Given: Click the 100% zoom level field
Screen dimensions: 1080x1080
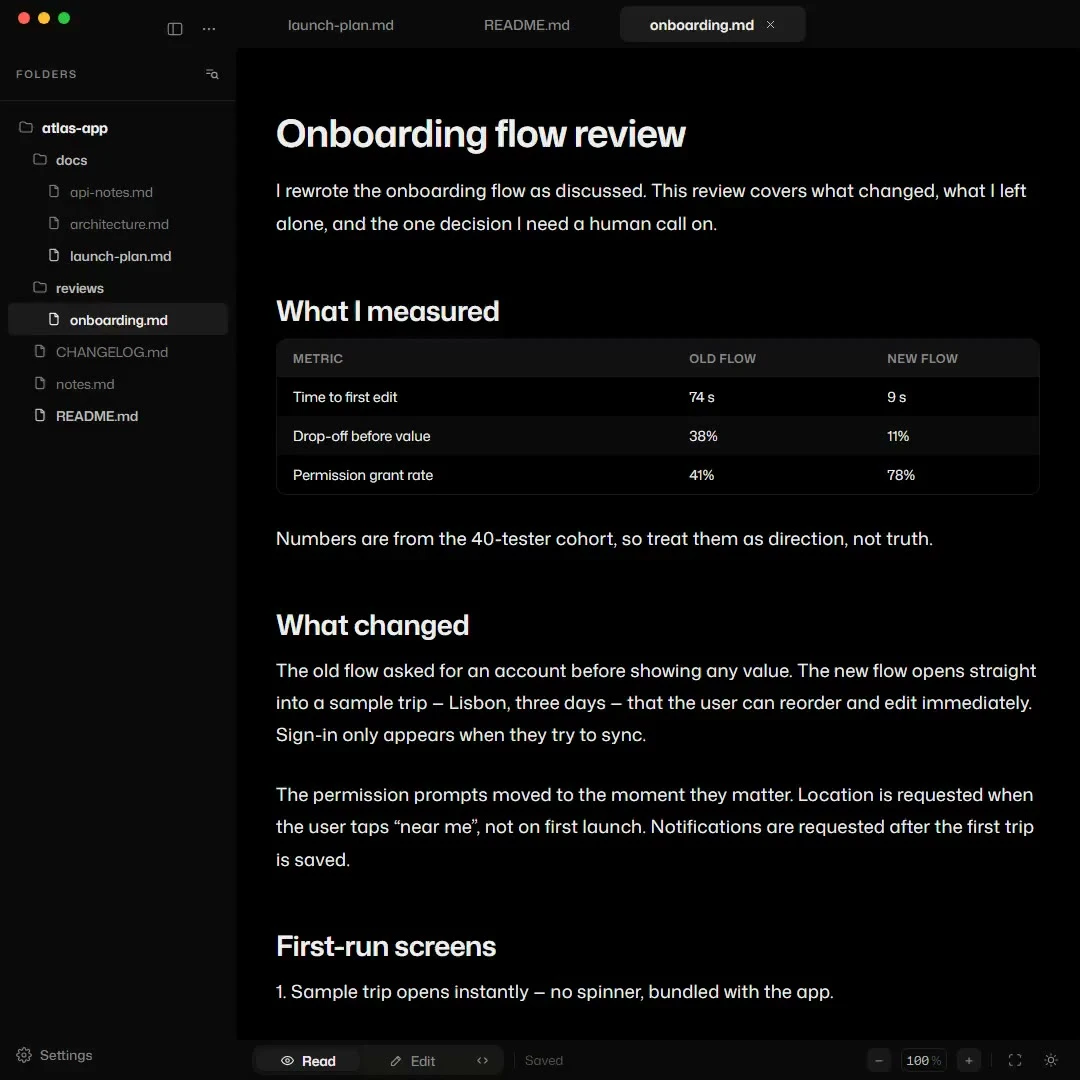Looking at the screenshot, I should 923,1060.
